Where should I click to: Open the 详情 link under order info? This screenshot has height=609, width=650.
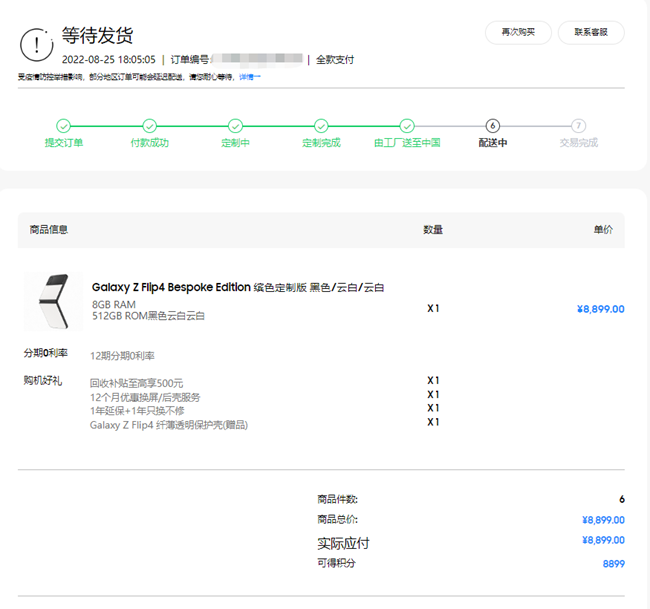(x=249, y=76)
